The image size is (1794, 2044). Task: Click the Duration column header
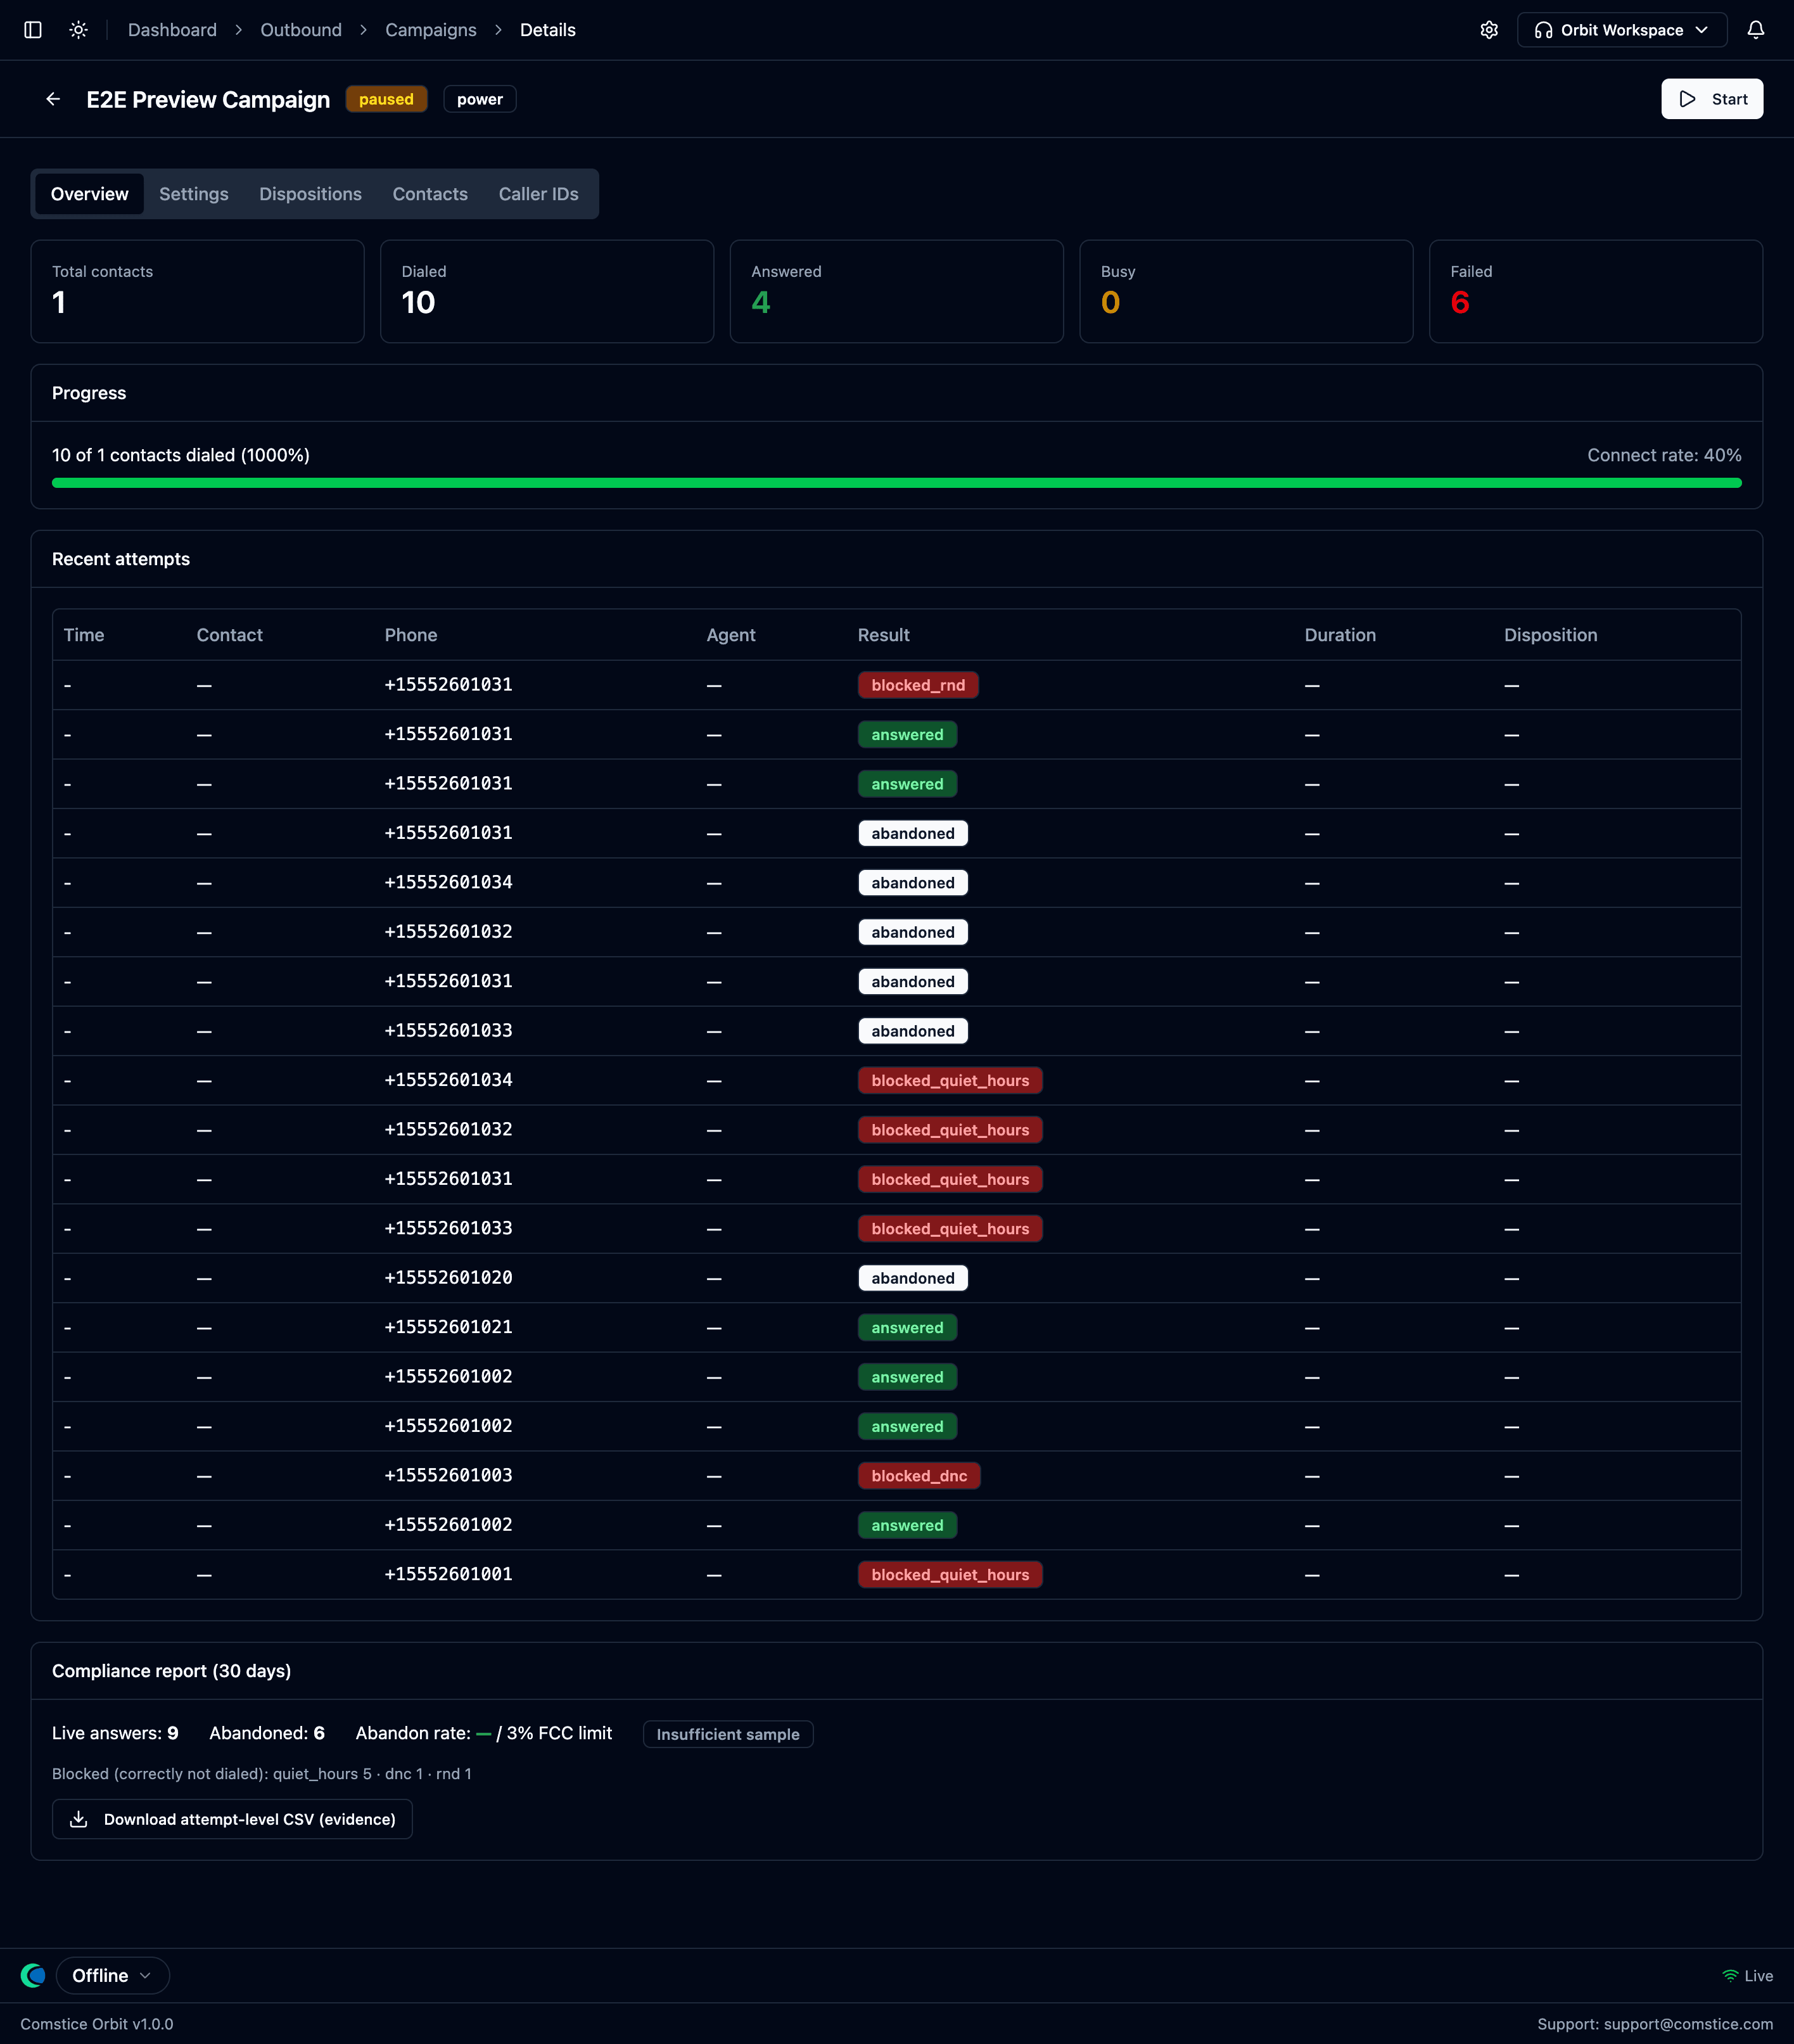point(1340,635)
